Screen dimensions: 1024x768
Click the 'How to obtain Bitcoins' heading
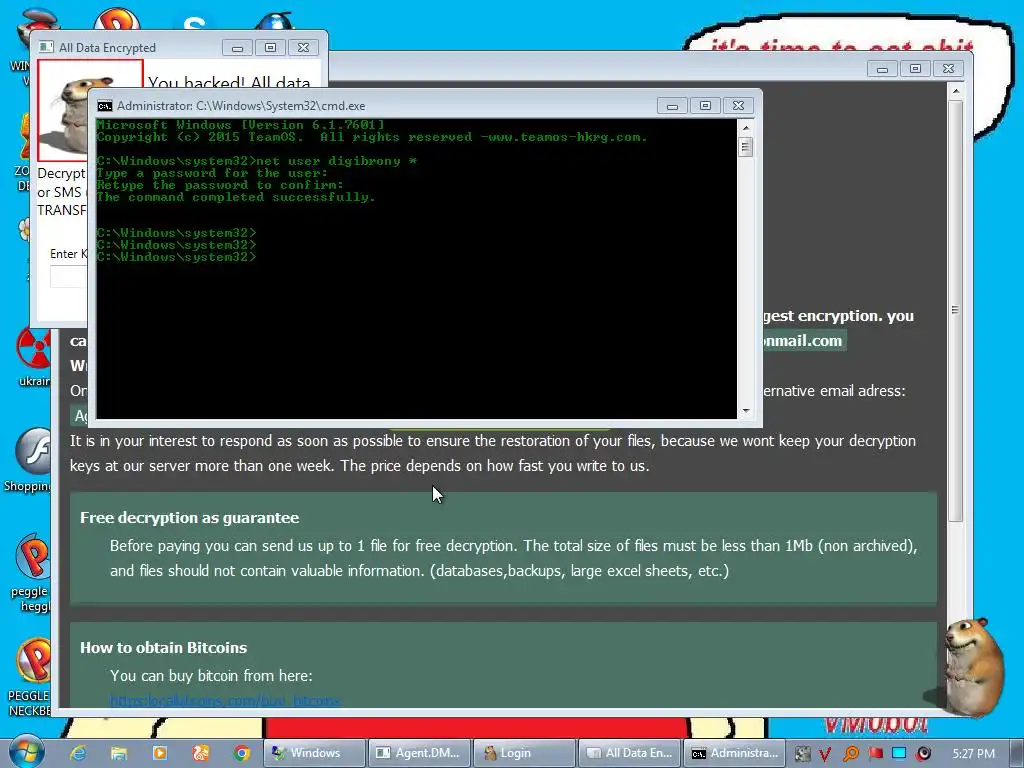(x=163, y=648)
